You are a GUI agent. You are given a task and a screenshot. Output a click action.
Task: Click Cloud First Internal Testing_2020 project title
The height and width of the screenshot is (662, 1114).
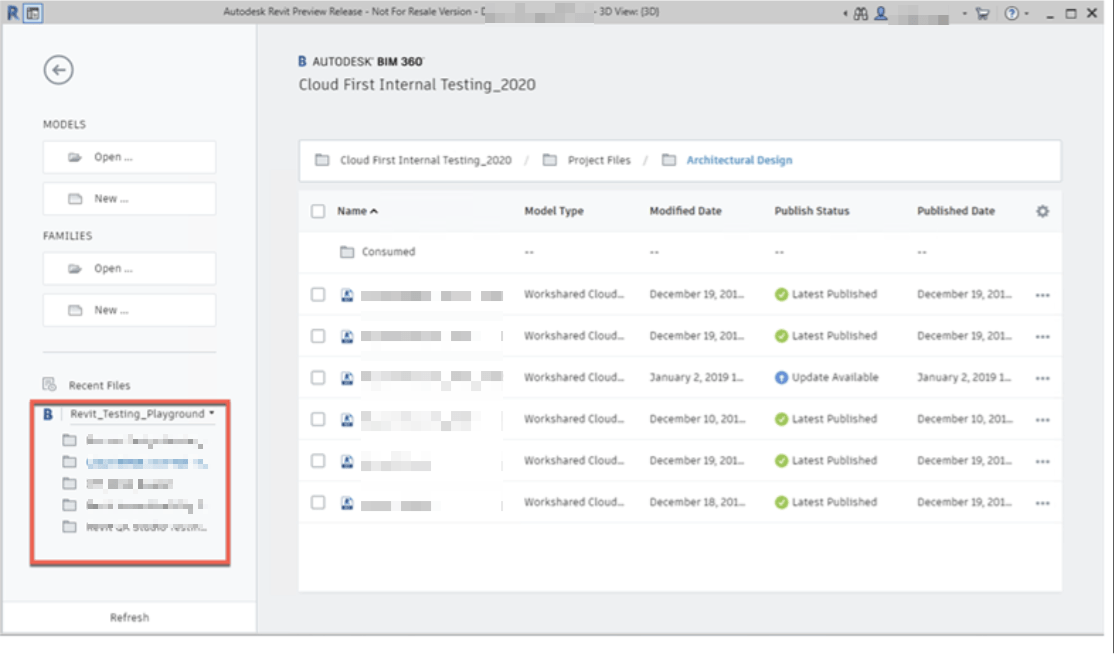[x=417, y=85]
